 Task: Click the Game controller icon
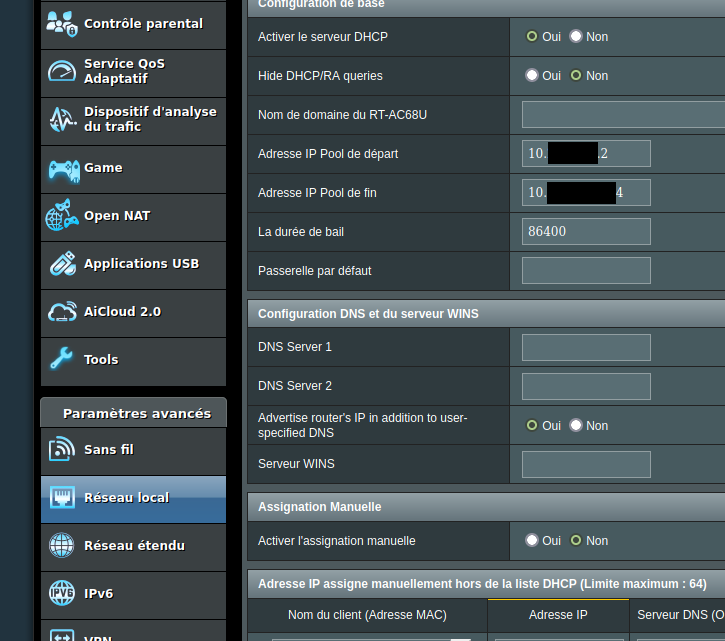pos(64,170)
